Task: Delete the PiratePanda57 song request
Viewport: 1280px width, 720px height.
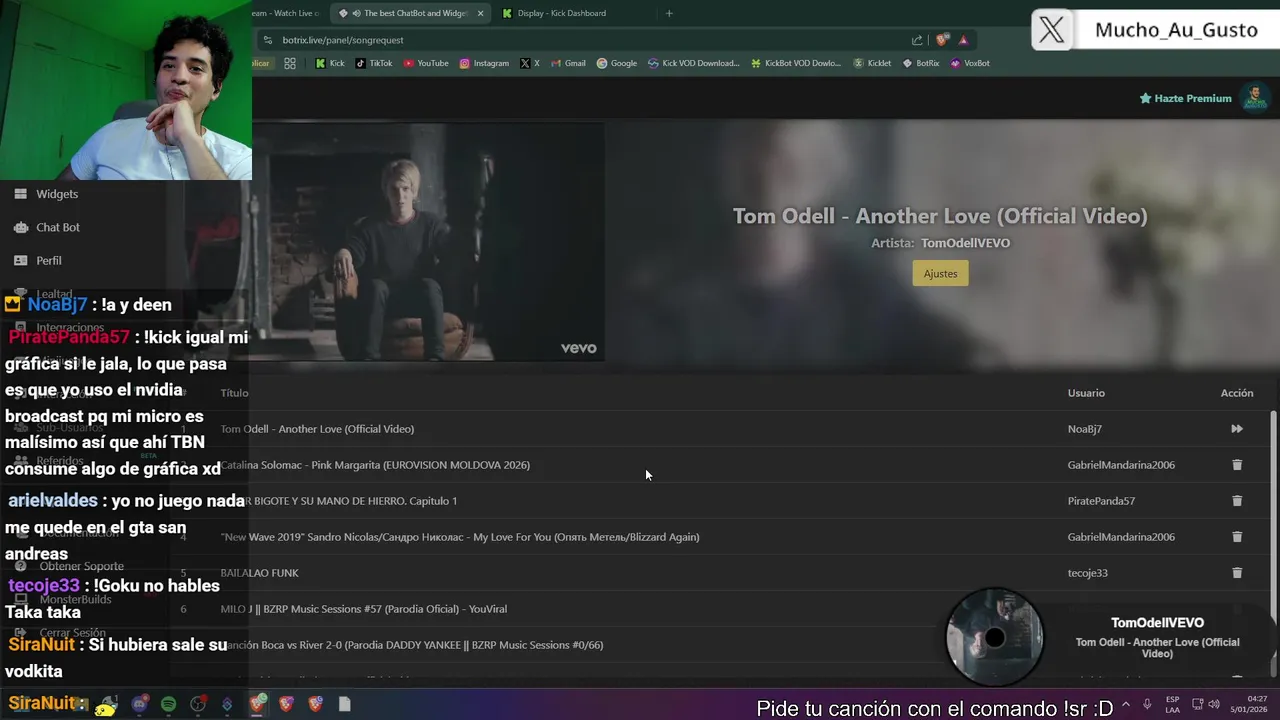Action: point(1237,501)
